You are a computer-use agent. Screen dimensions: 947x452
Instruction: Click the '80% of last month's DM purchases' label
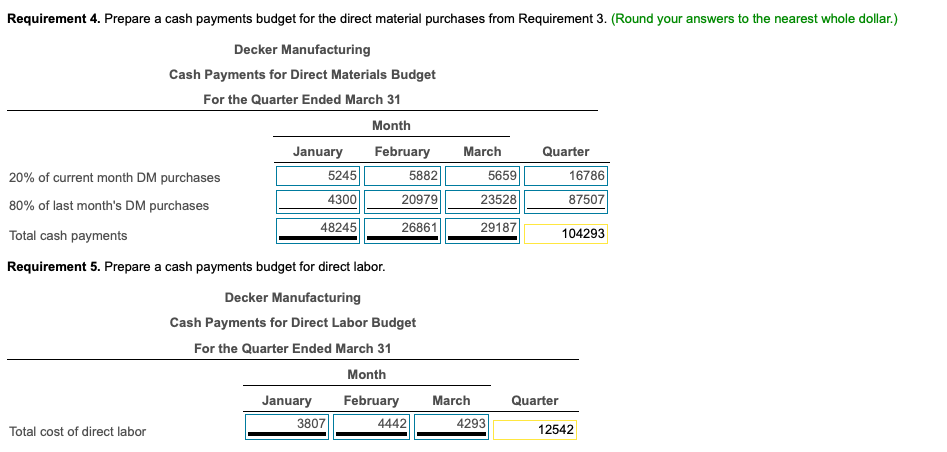(x=109, y=205)
